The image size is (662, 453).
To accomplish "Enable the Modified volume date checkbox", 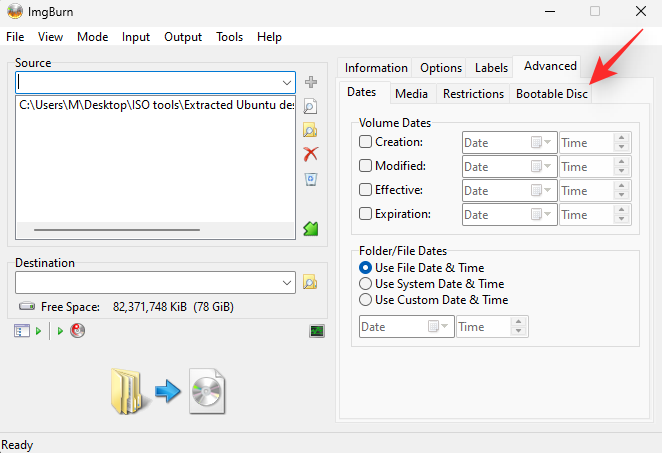I will pyautogui.click(x=365, y=165).
